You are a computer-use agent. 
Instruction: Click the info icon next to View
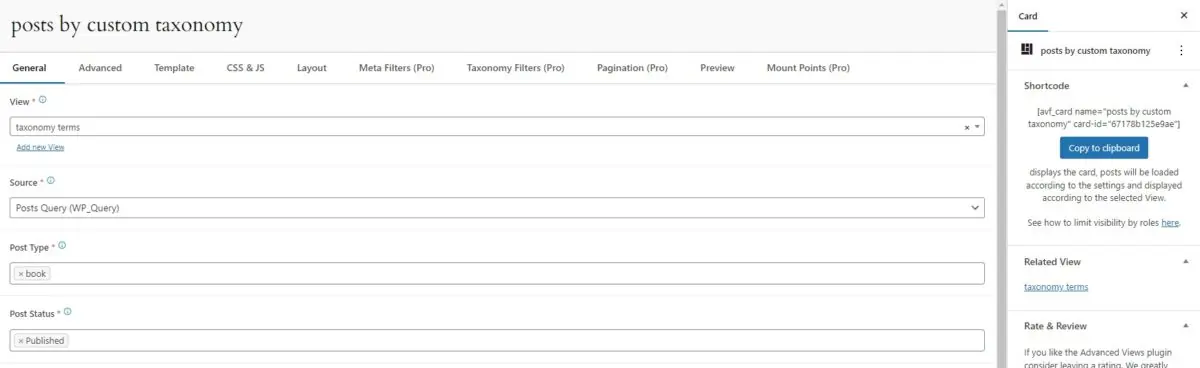click(42, 100)
